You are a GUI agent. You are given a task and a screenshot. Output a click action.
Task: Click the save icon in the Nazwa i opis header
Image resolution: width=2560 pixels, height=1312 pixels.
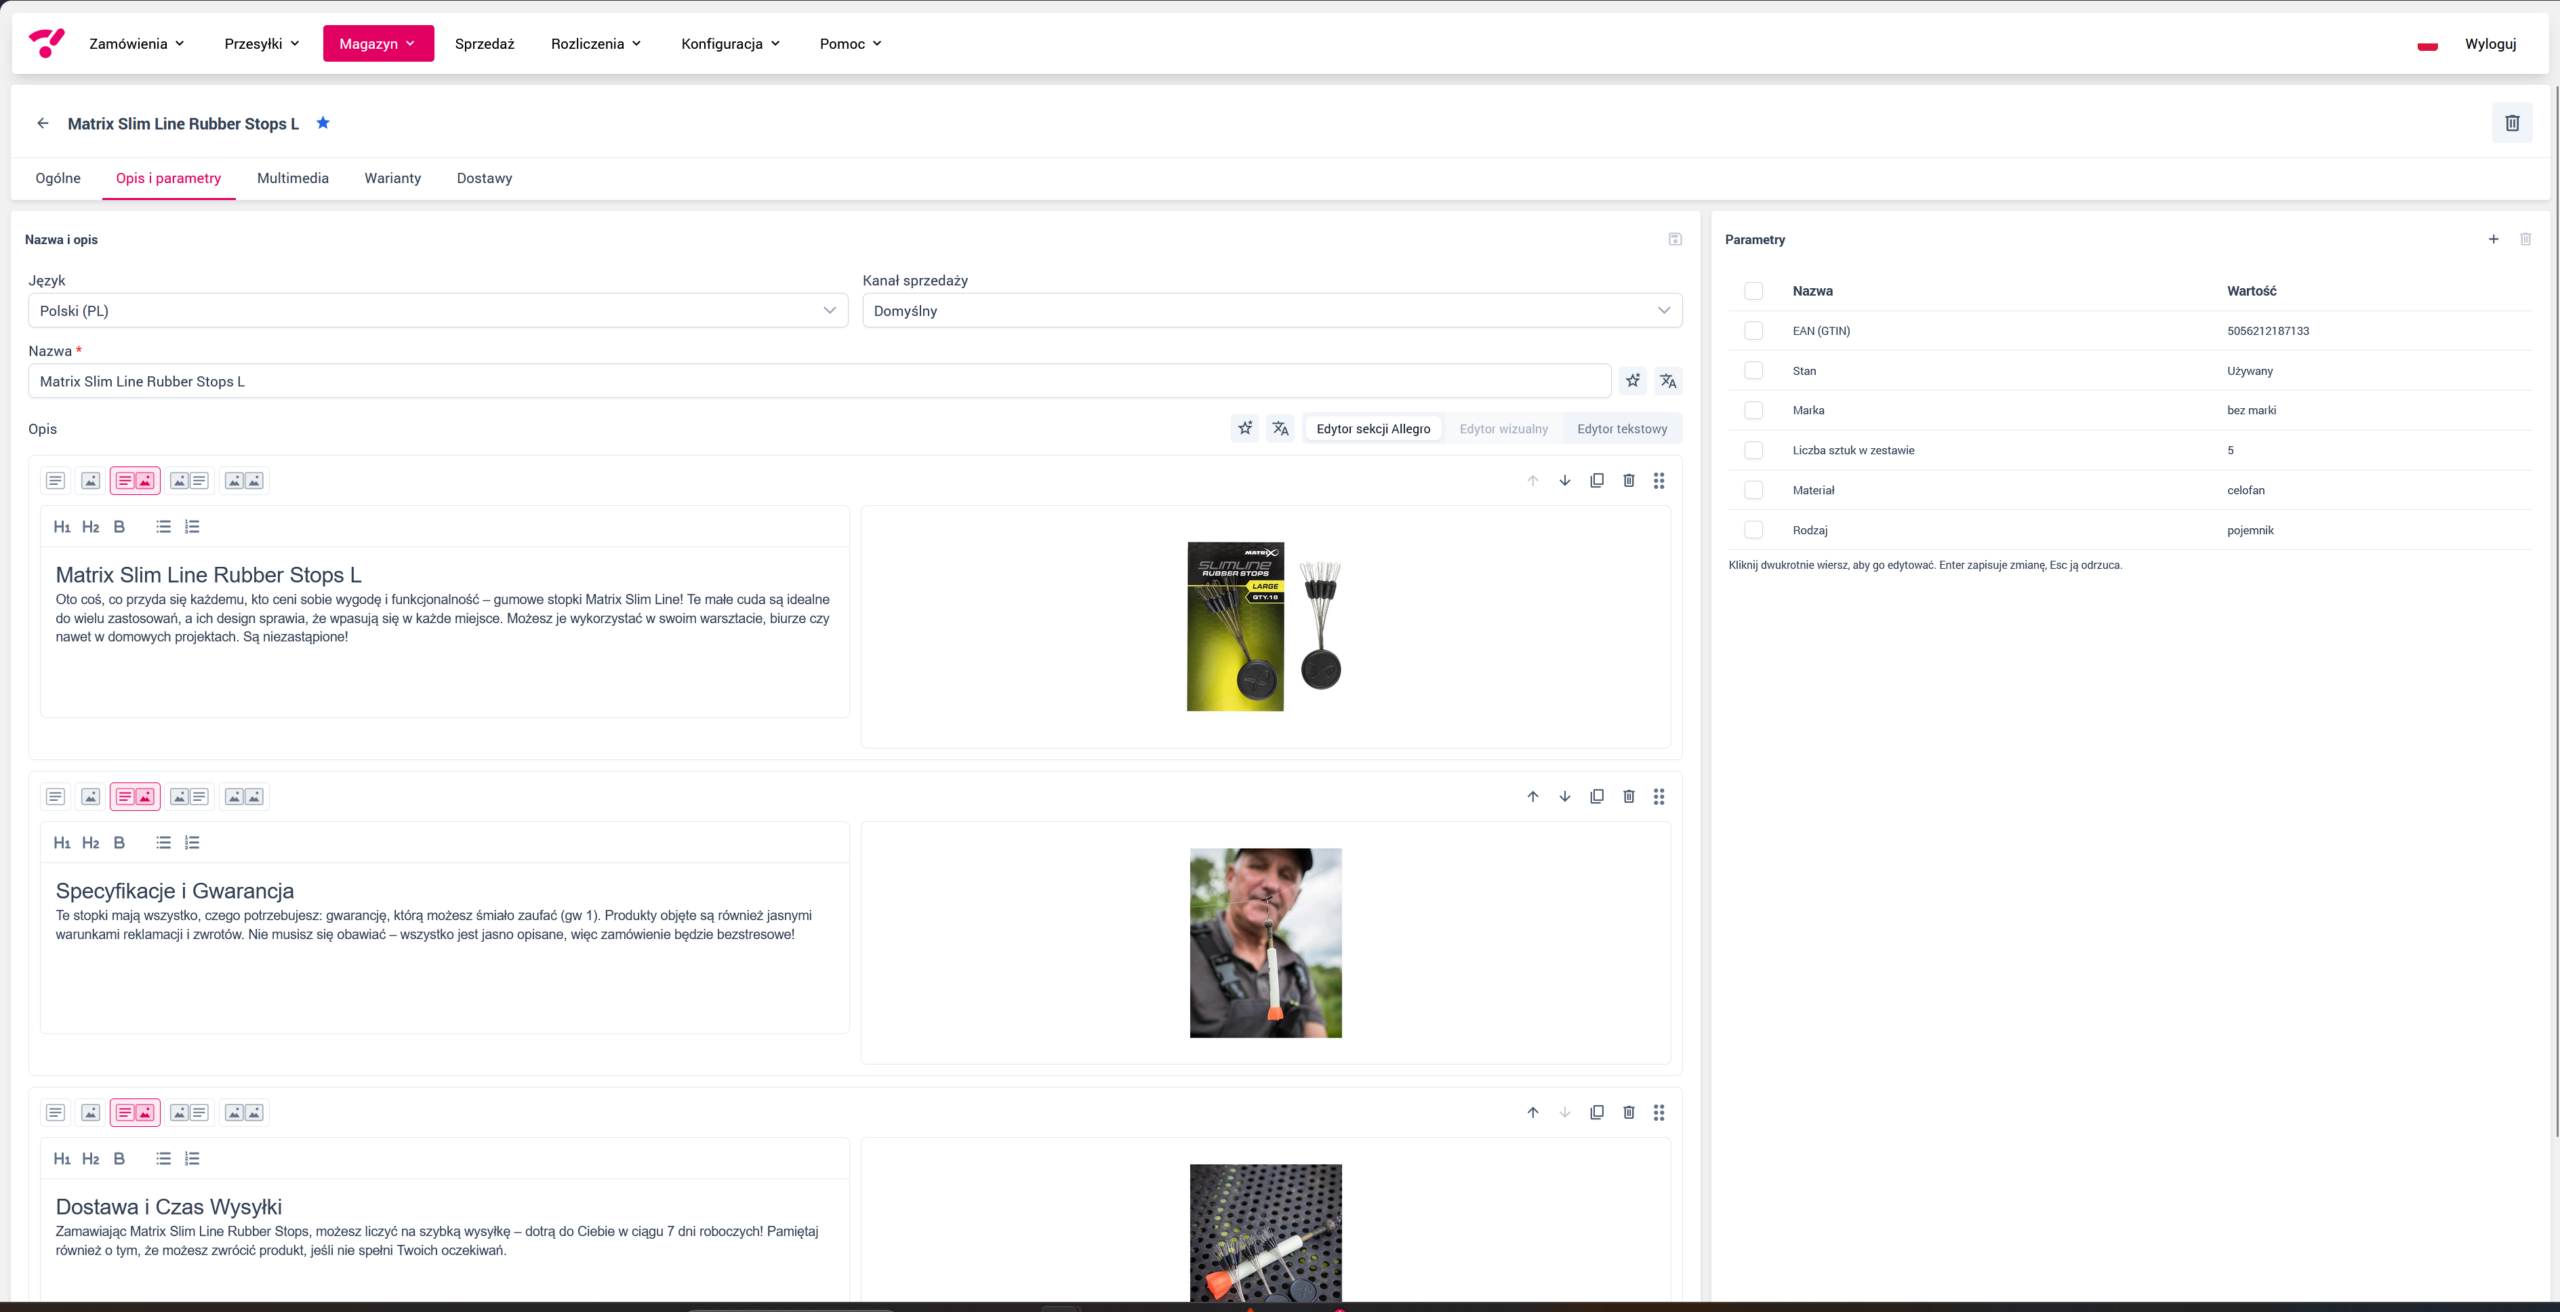[1675, 239]
